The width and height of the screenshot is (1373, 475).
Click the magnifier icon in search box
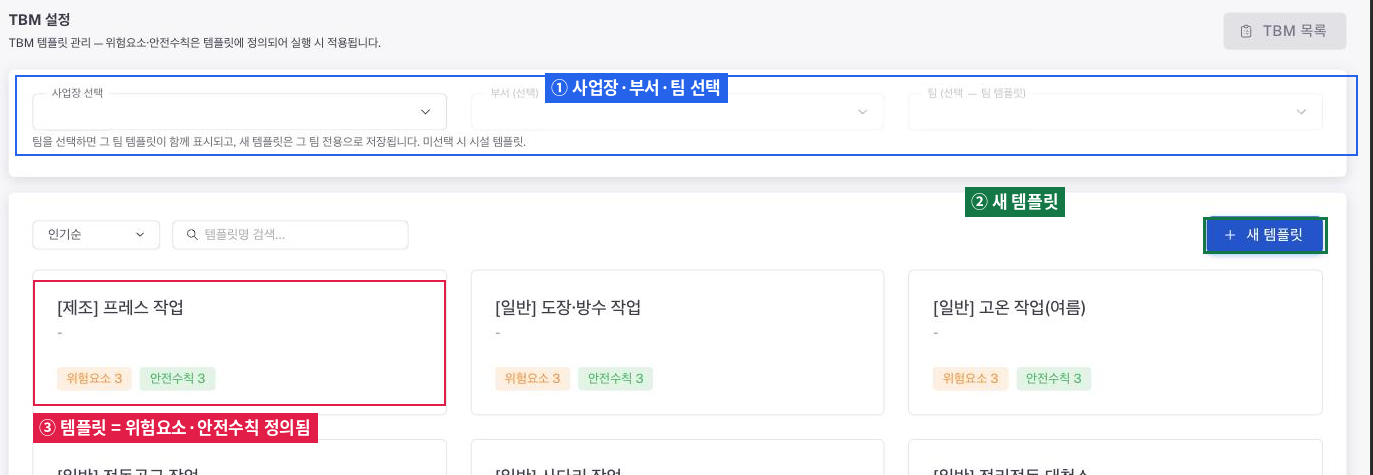click(x=191, y=235)
